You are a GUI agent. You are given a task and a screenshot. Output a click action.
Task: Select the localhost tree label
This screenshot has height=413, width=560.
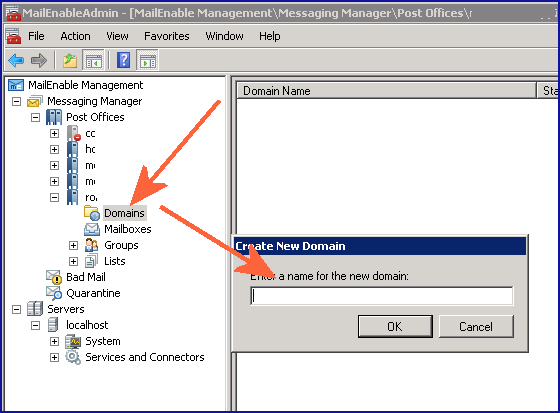[87, 325]
